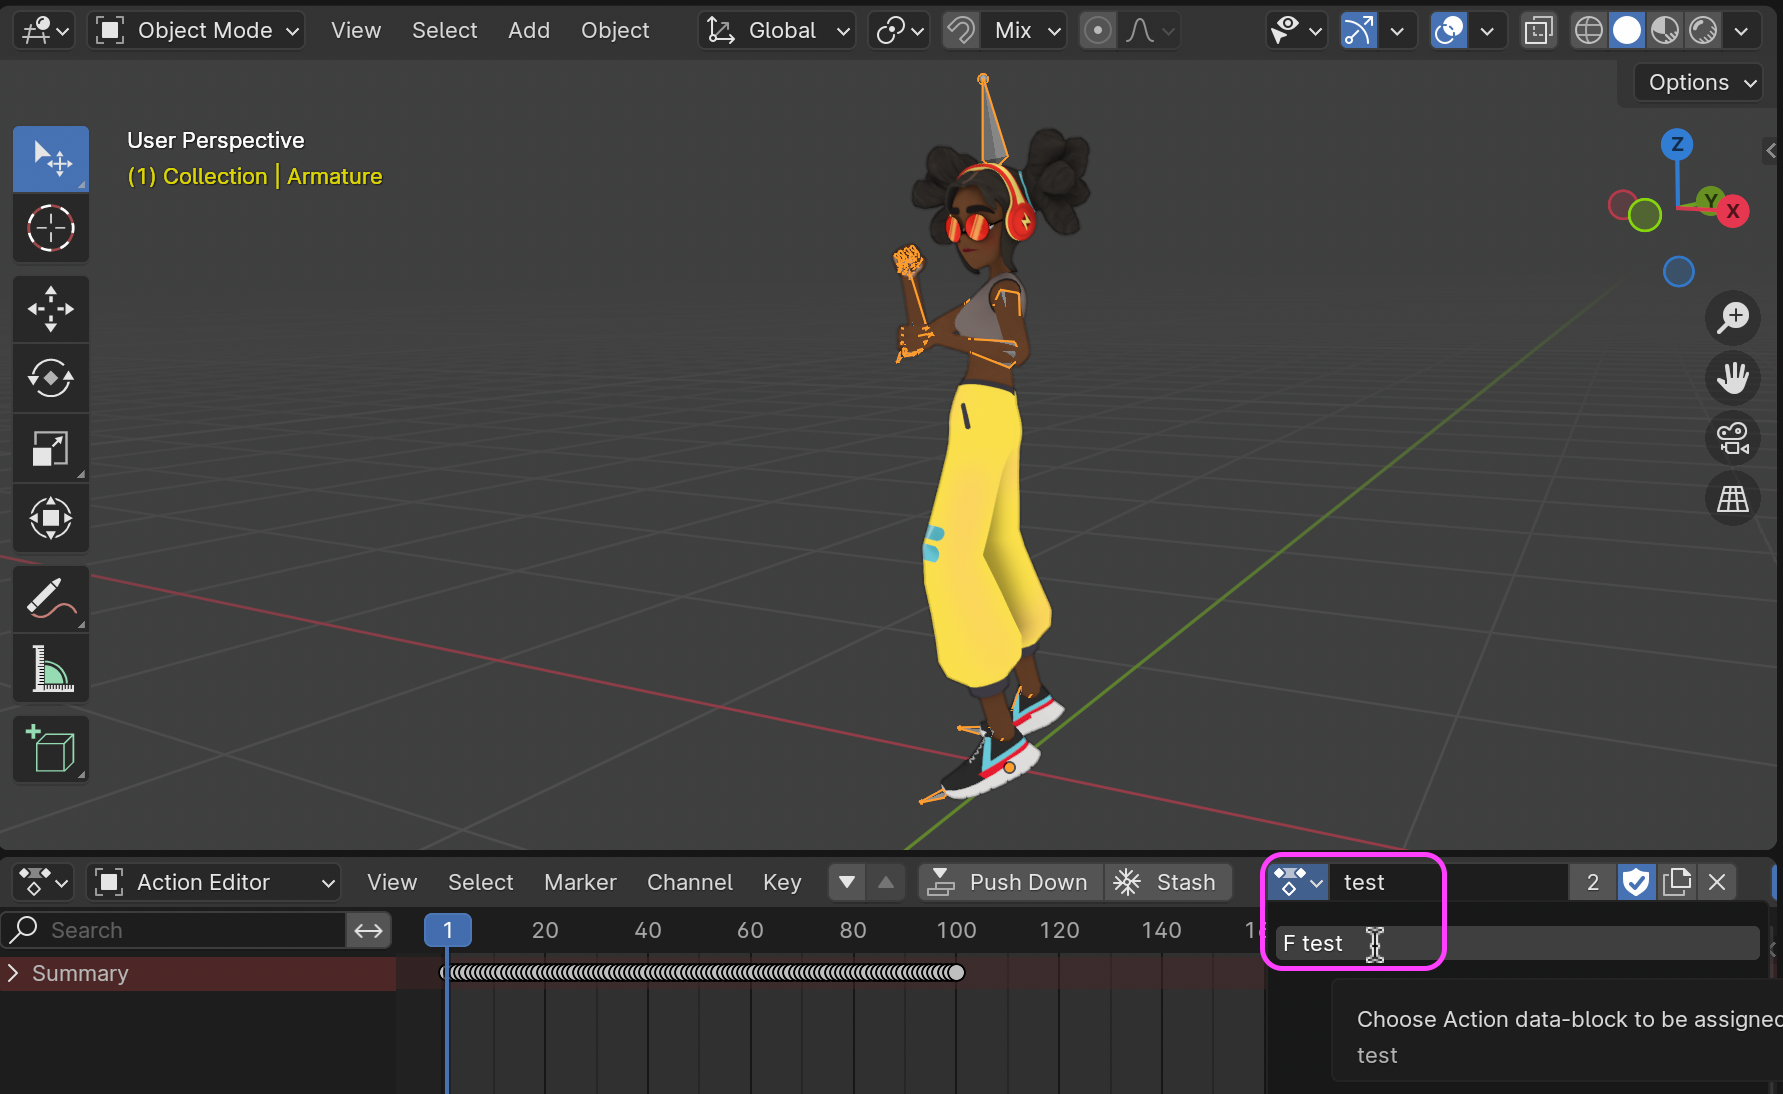Viewport: 1783px width, 1094px height.
Task: Click the last keyframe on Summary row
Action: point(957,972)
